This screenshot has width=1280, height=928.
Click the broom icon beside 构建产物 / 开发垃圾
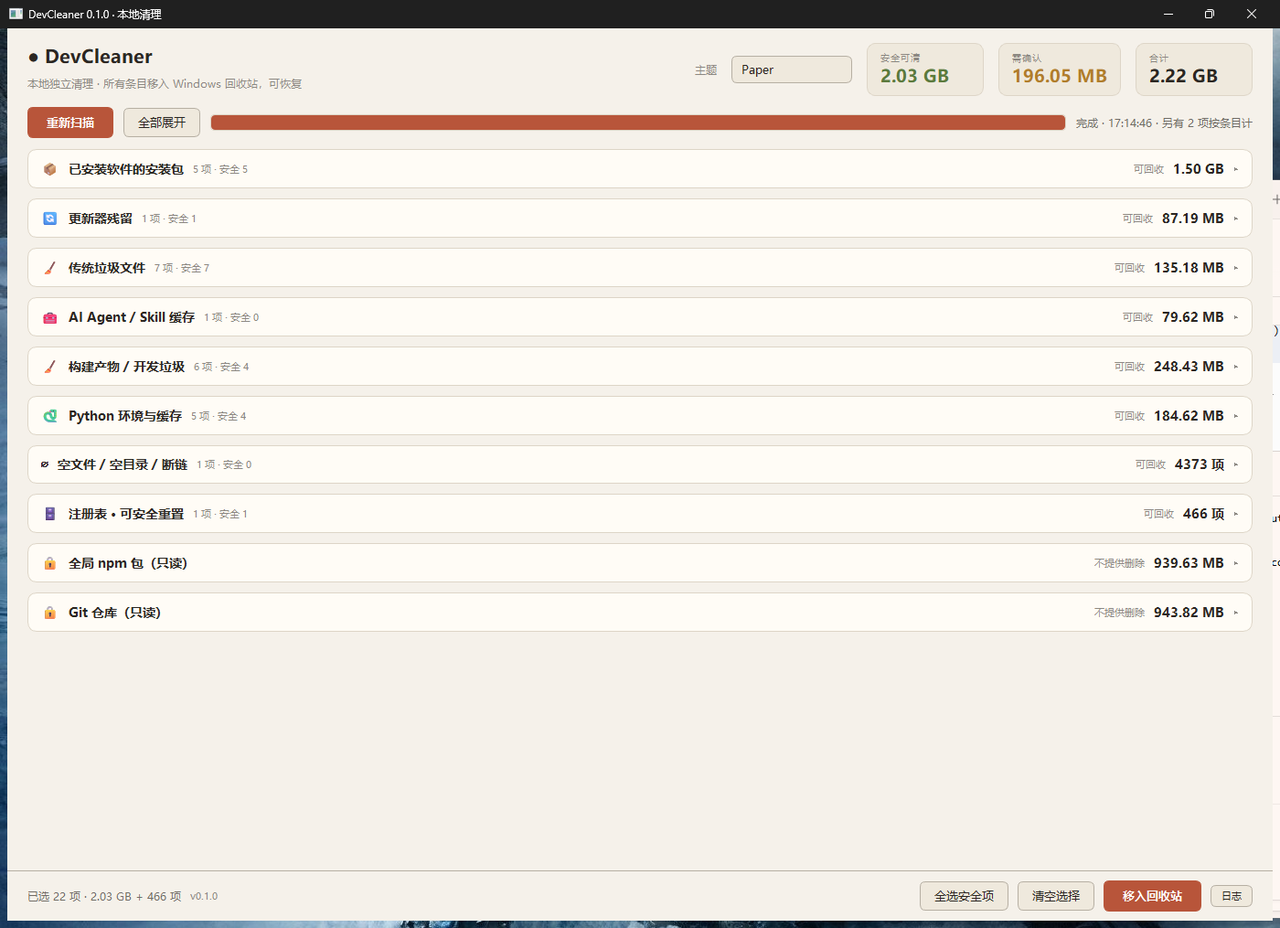(50, 366)
